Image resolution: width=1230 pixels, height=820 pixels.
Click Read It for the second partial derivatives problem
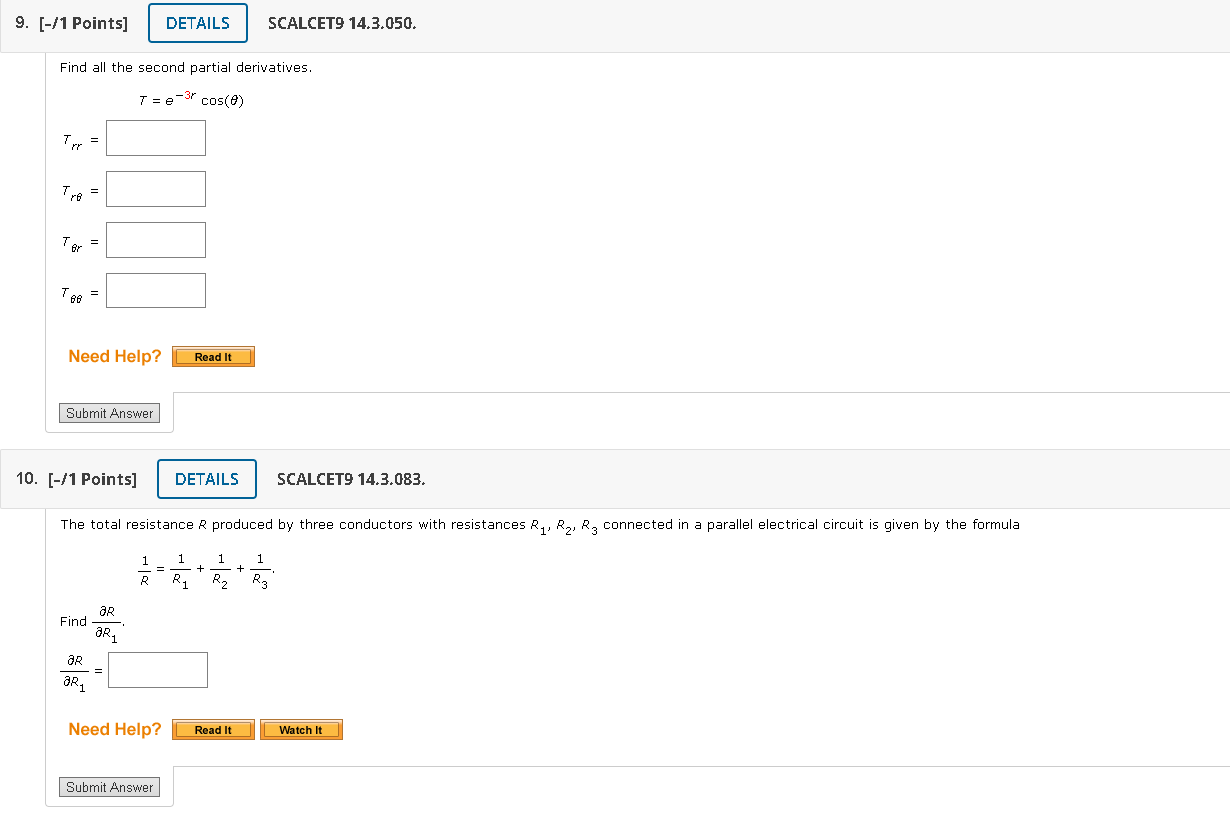(x=213, y=356)
